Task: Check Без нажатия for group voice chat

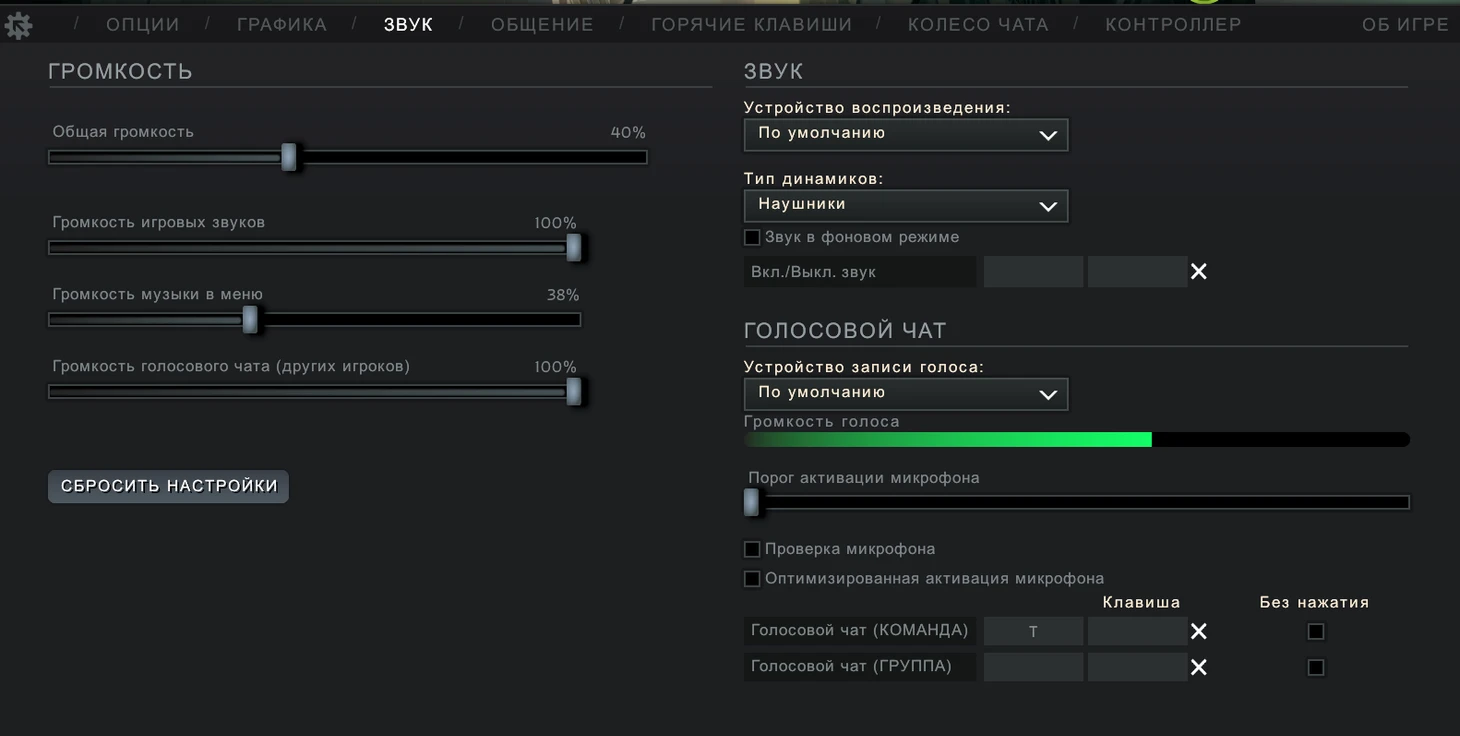Action: (1315, 667)
